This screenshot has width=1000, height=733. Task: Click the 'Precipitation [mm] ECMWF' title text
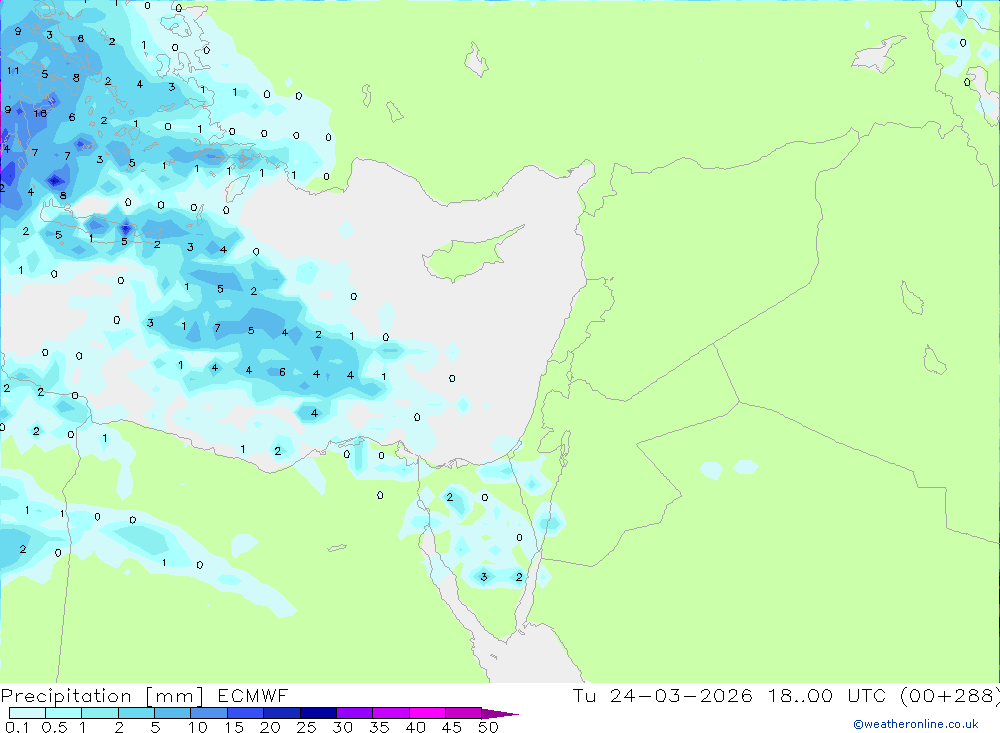[x=145, y=695]
